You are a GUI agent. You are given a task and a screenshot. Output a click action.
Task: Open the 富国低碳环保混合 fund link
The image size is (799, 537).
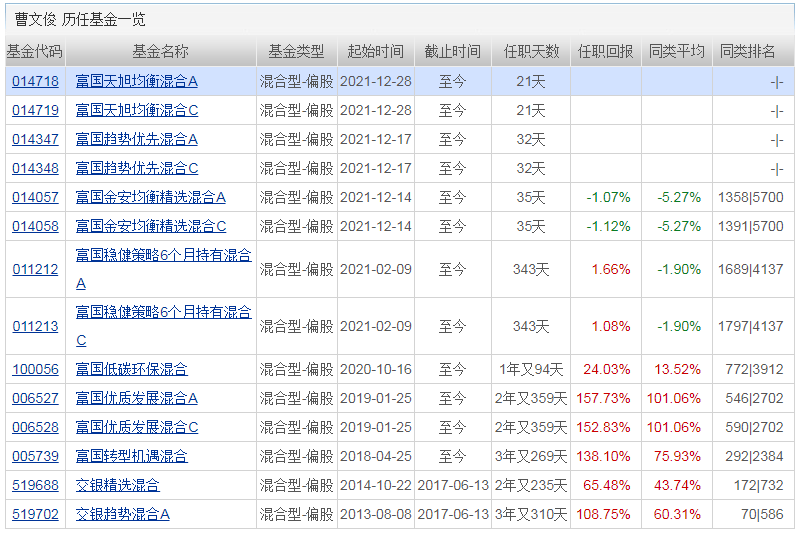[x=131, y=370]
